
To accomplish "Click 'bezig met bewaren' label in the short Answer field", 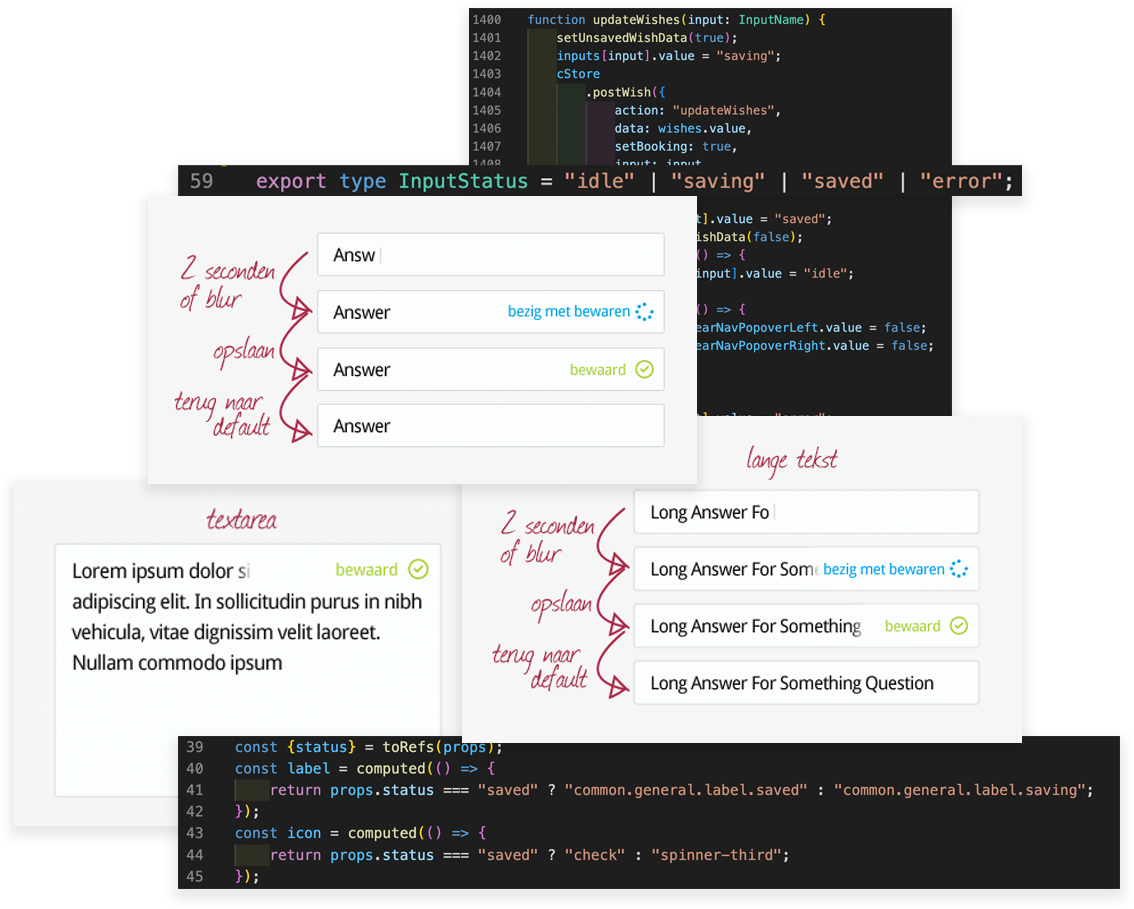I will coord(568,312).
